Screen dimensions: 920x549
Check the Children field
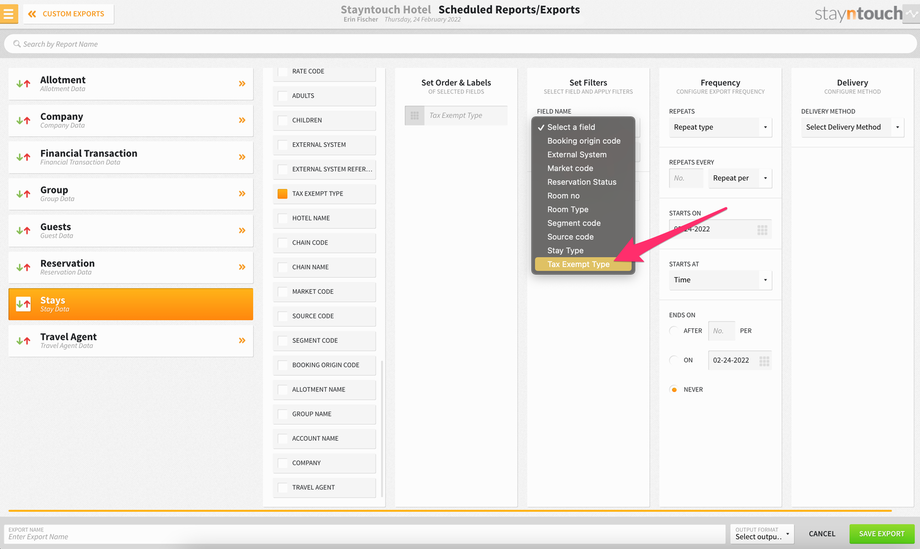pyautogui.click(x=283, y=120)
